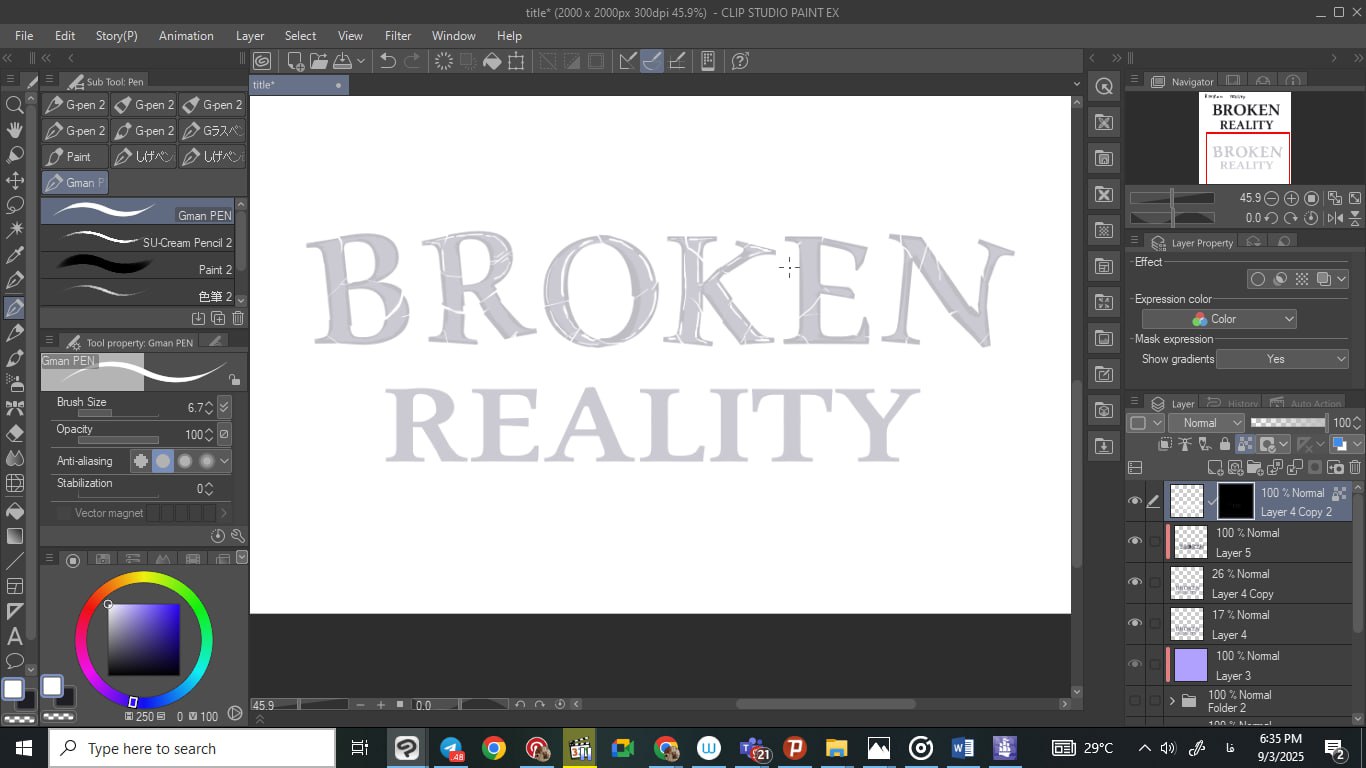Click the Undo arrow in command bar

(x=388, y=61)
